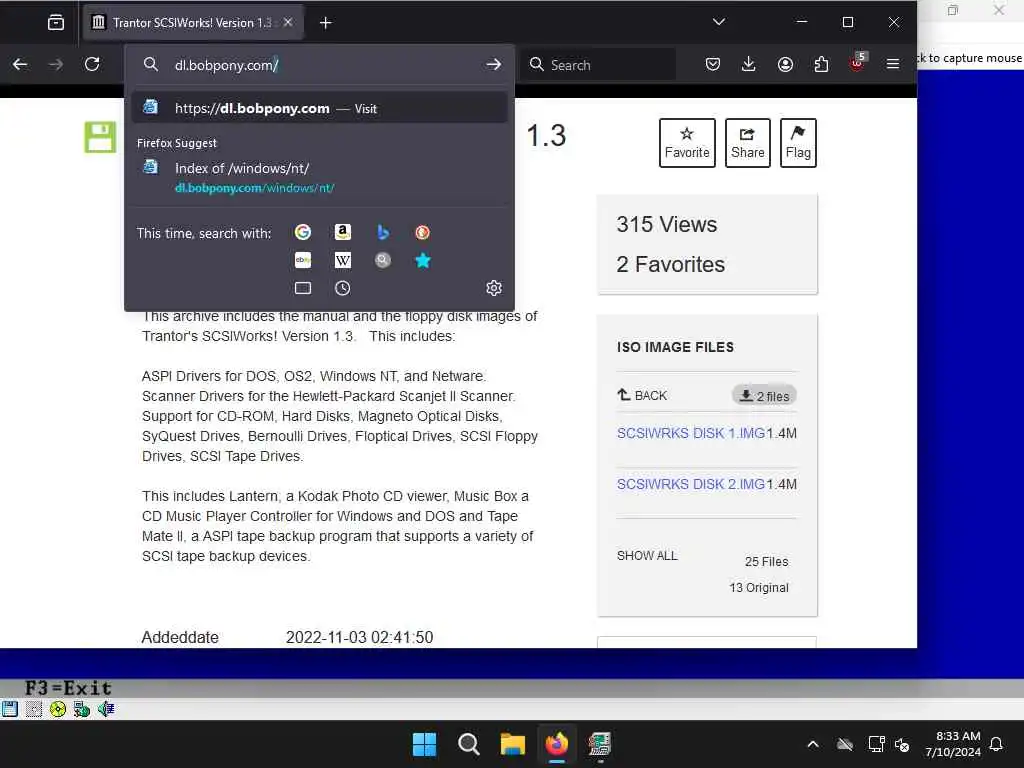Open Windows taskbar Search

point(469,744)
